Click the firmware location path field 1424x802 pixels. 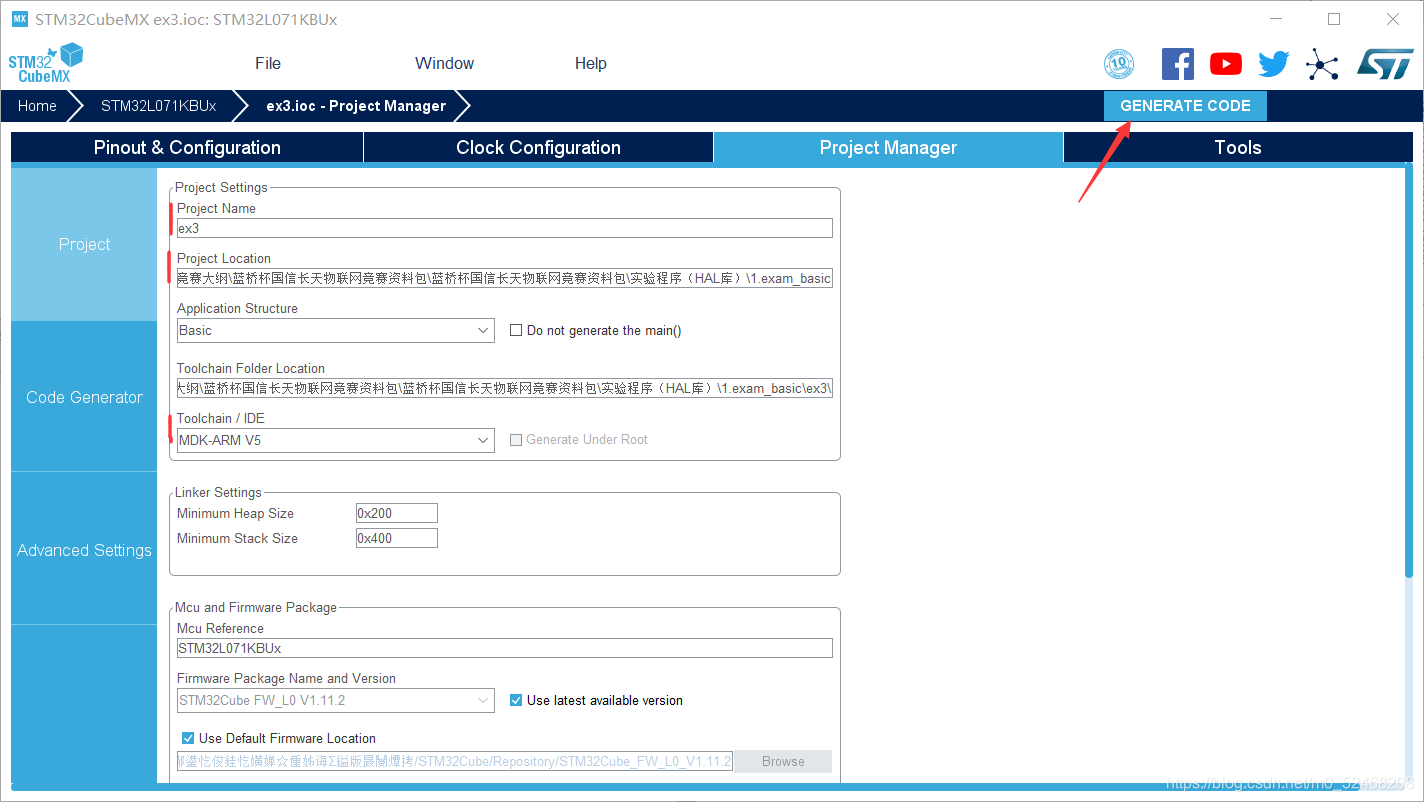tap(455, 762)
